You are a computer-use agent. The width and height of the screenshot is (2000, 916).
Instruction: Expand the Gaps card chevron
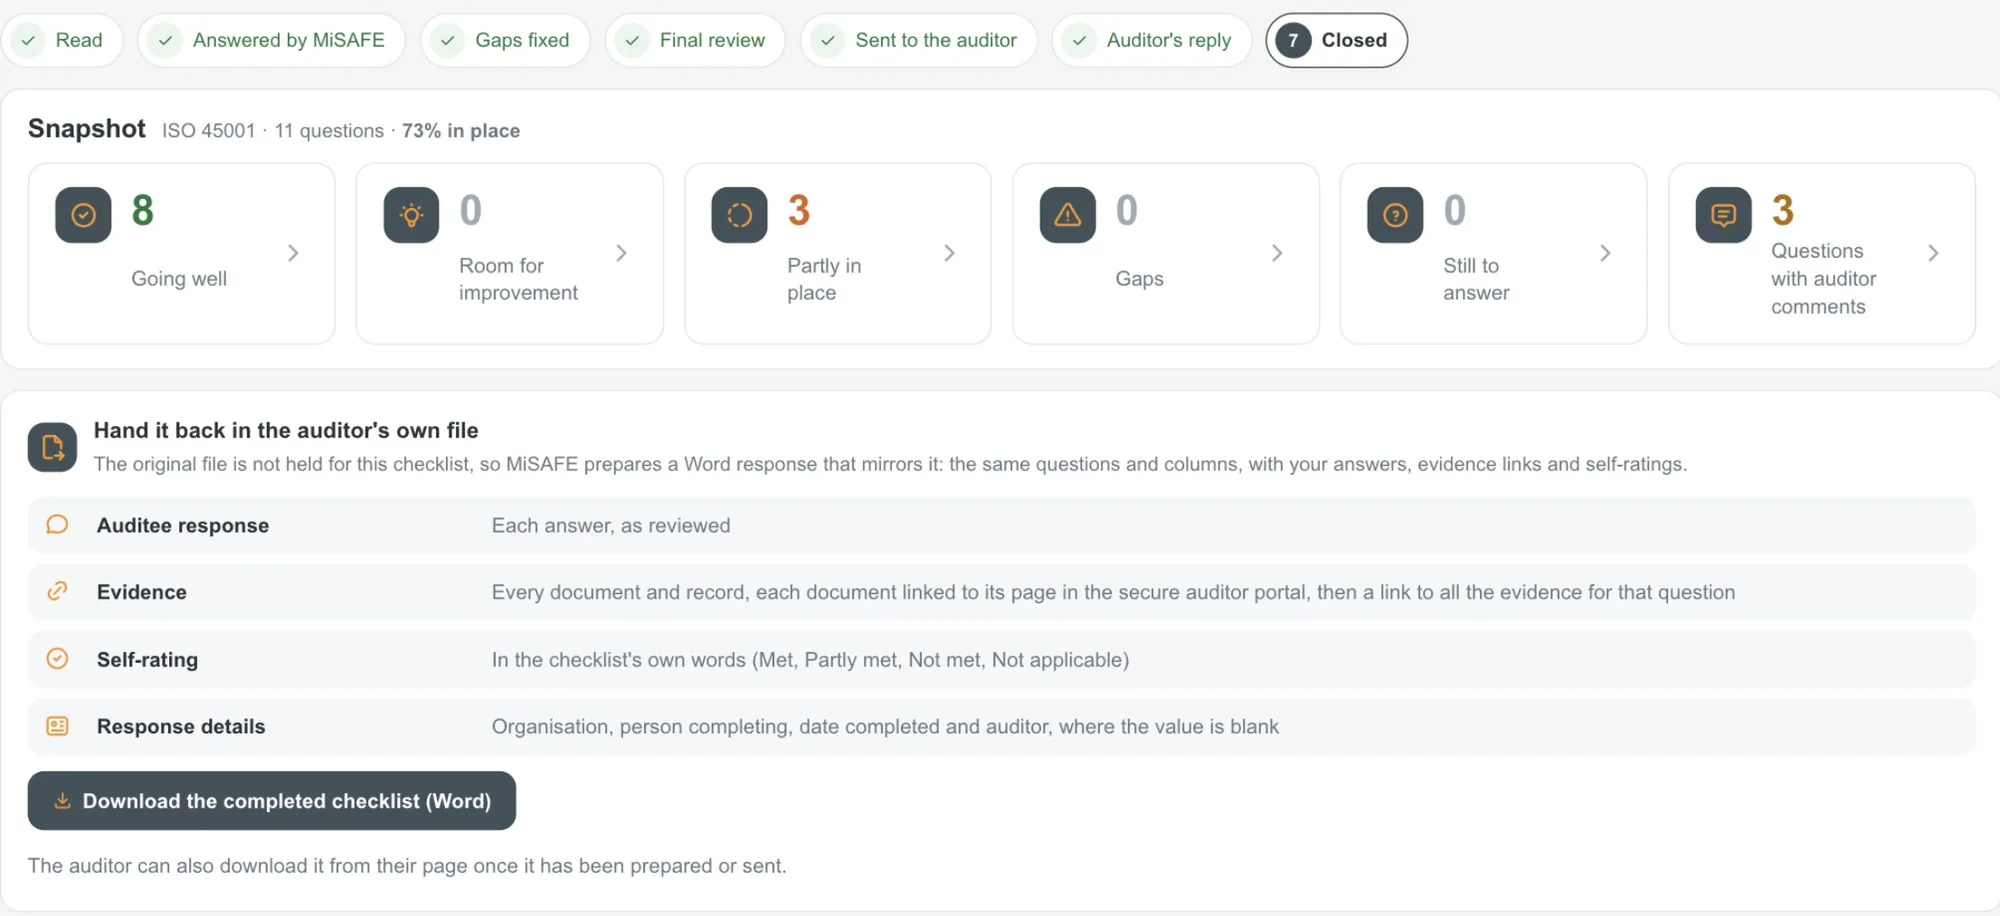pyautogui.click(x=1277, y=253)
